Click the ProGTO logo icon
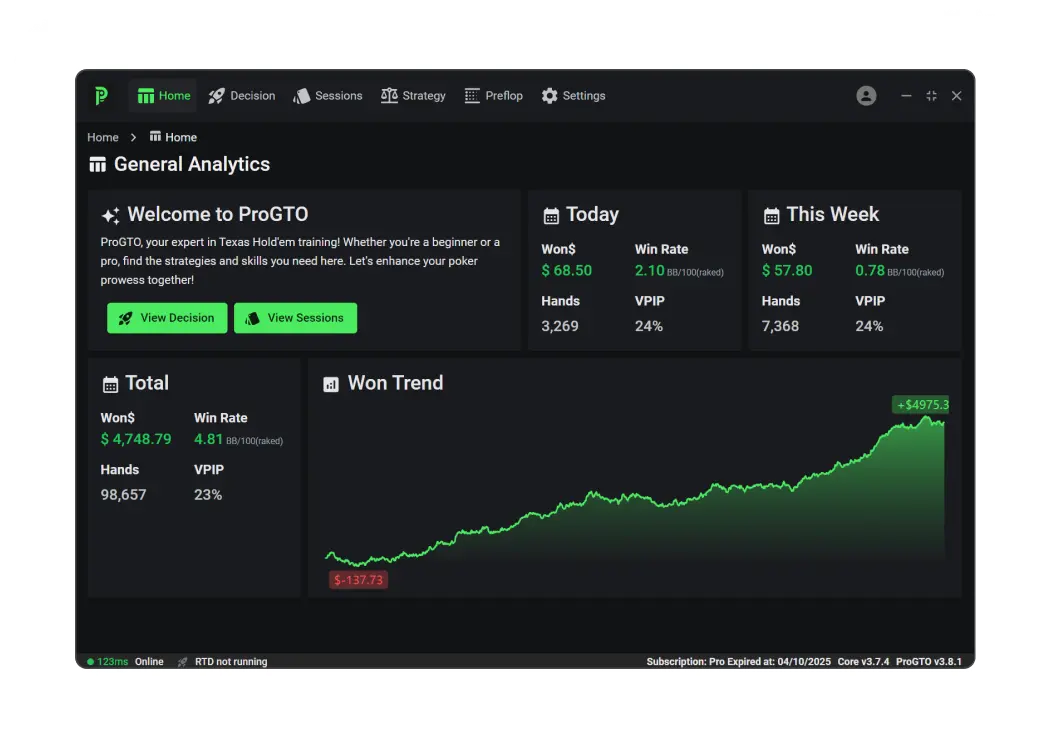Screen dimensions: 1051x750 point(101,96)
